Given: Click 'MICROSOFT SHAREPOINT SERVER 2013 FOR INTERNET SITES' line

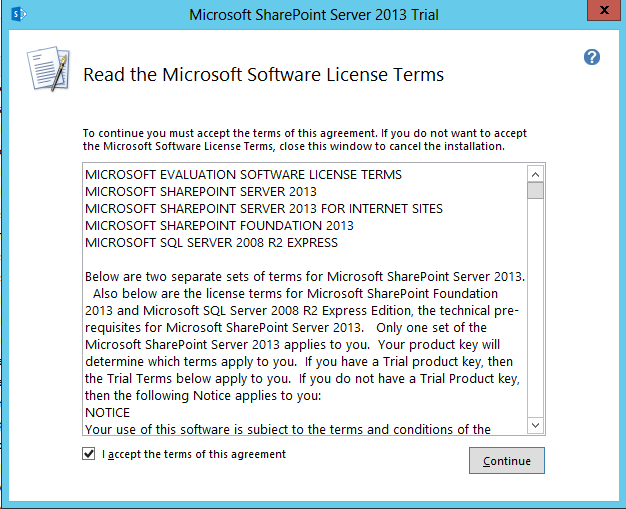Looking at the screenshot, I should coord(264,208).
